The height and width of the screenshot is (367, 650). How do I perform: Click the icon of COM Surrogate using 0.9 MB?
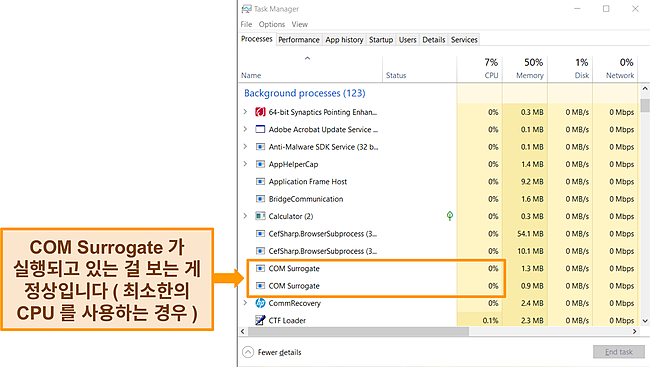pos(260,286)
